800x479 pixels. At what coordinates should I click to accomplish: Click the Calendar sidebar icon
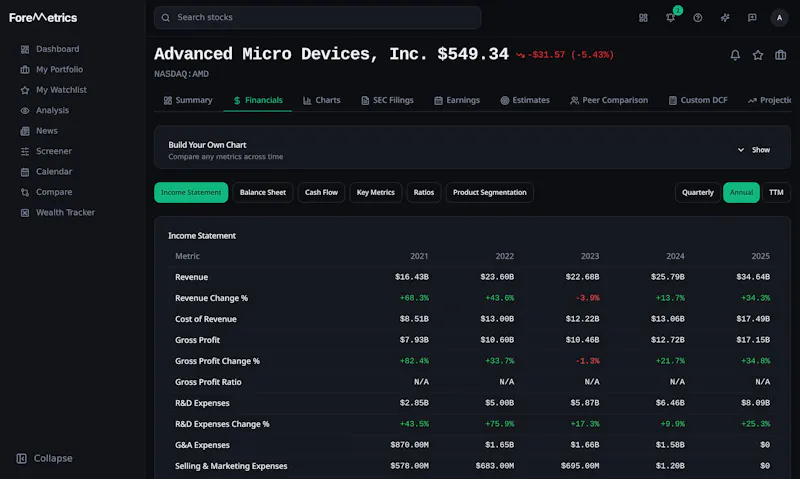point(24,172)
